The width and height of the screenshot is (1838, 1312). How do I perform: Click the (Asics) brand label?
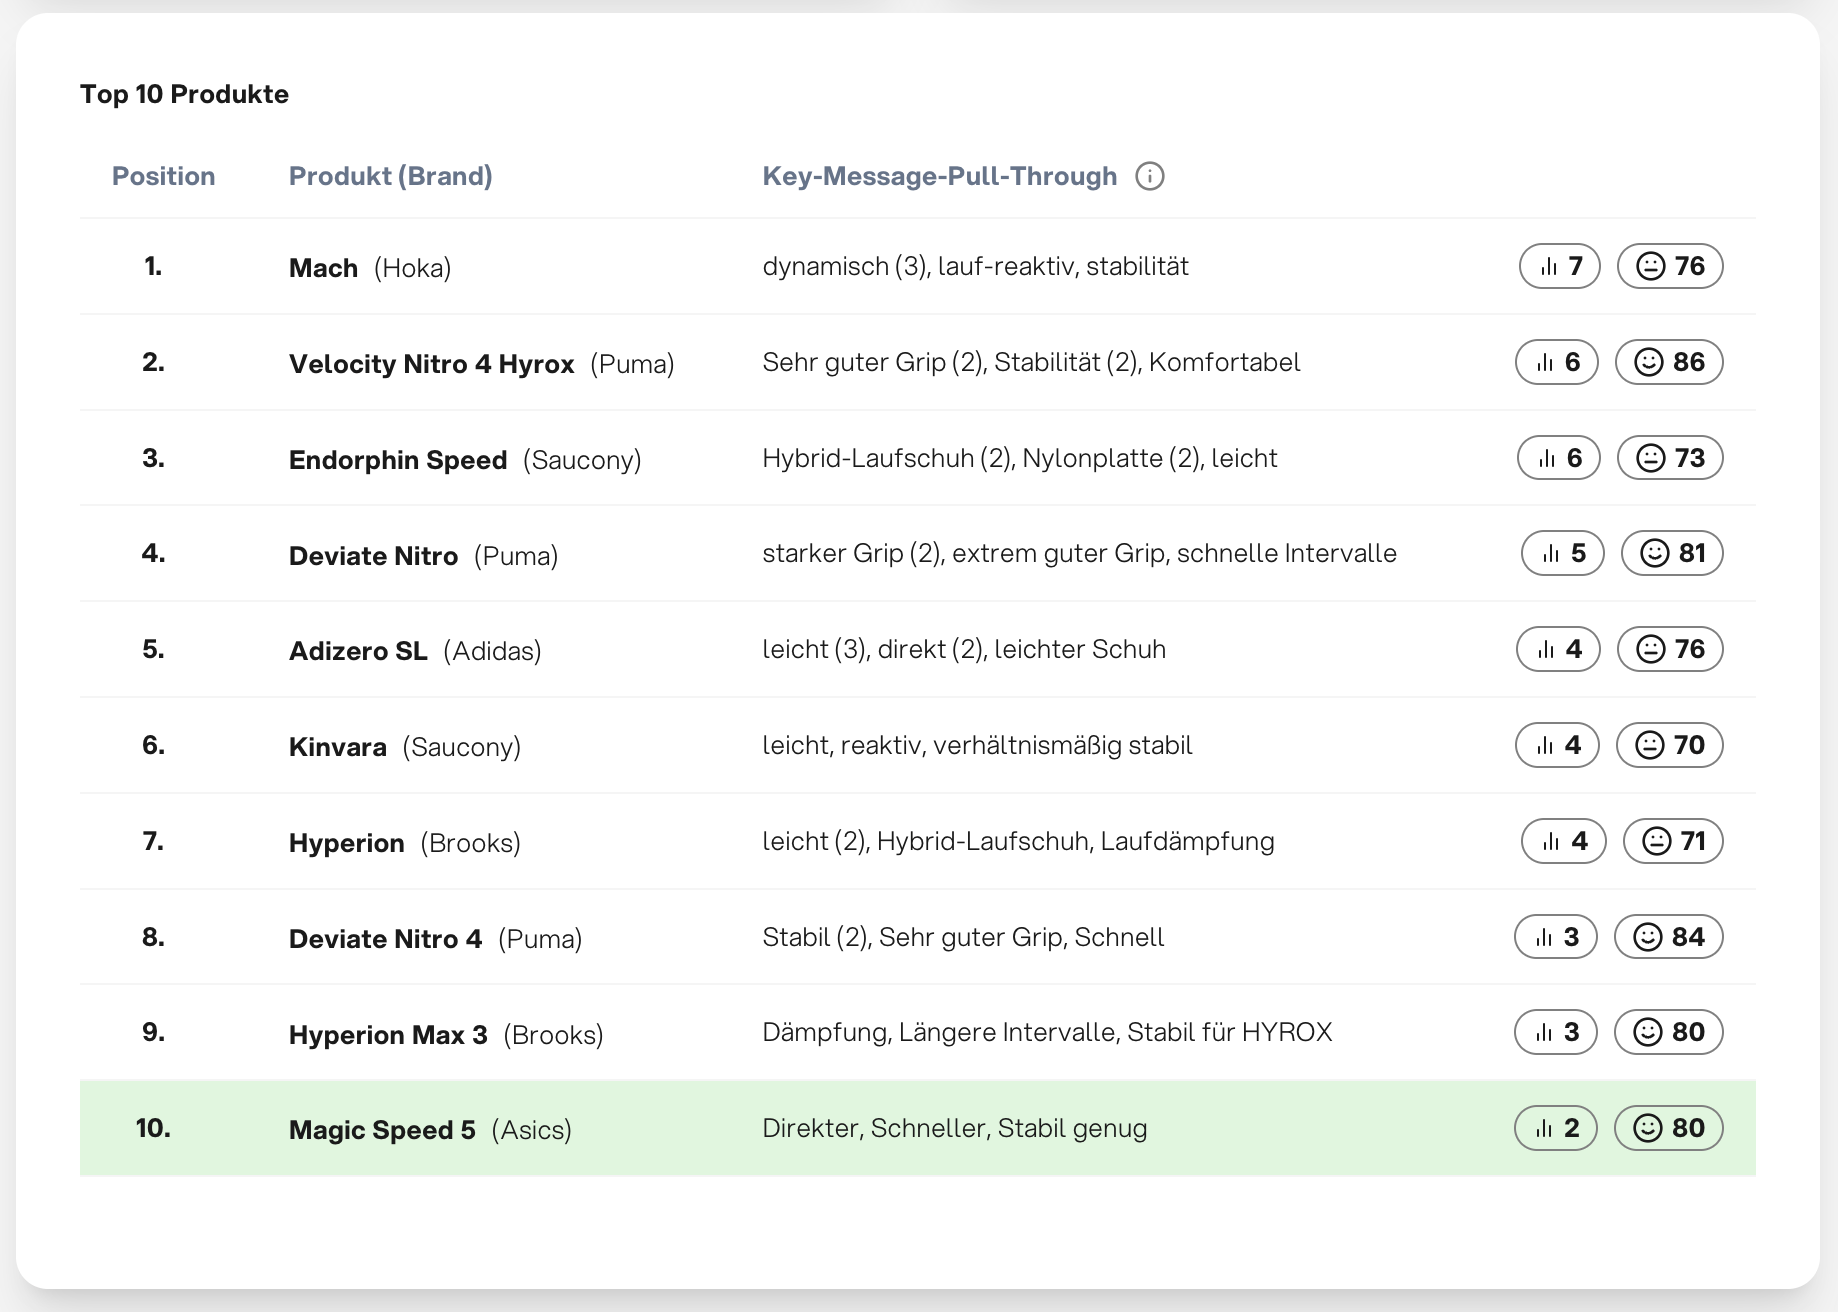[532, 1130]
